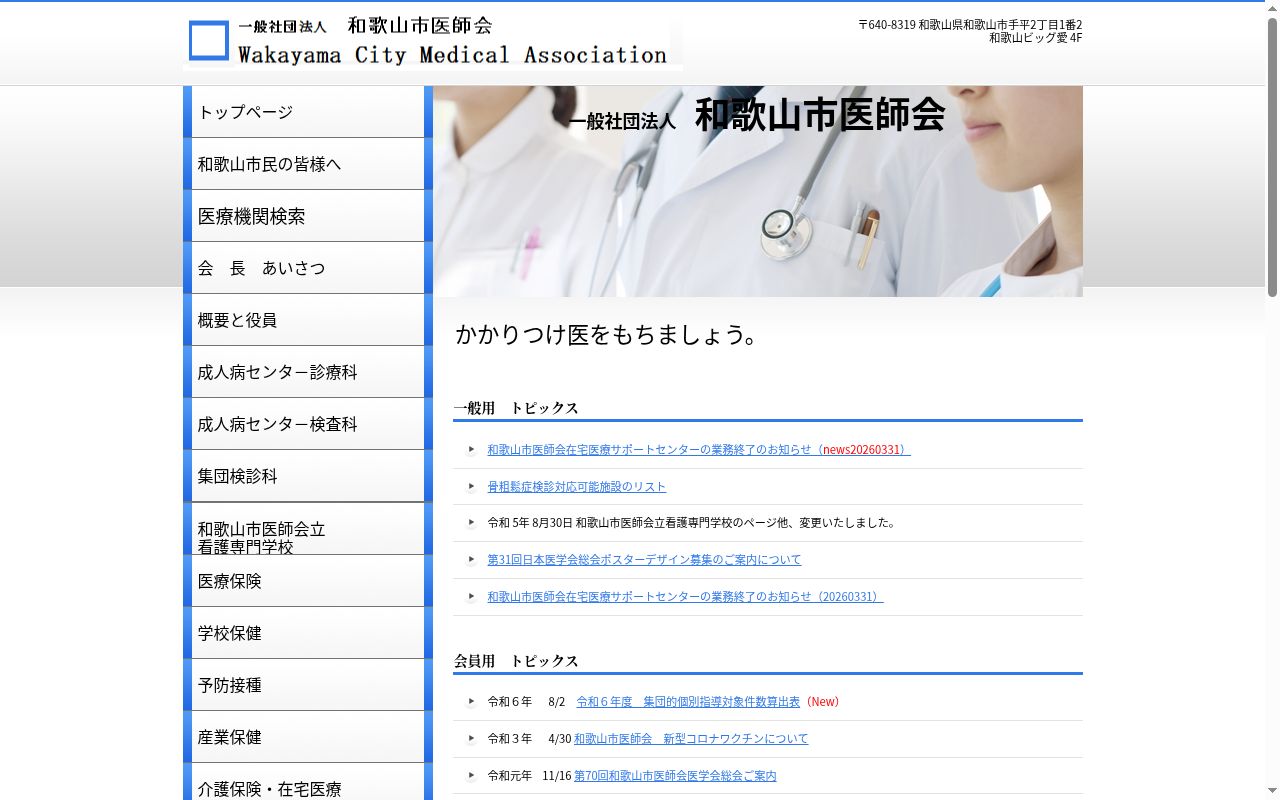Open 和歌山市医師会 新型コロナワクチンについて link

691,739
